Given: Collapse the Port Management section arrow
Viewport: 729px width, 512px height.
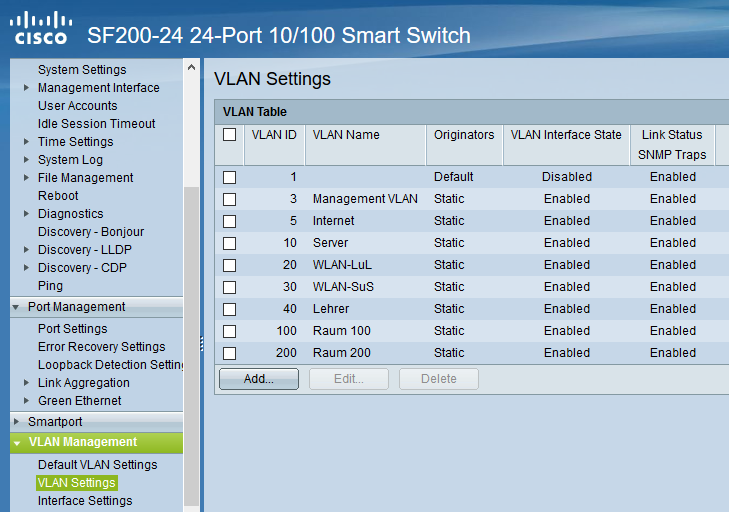Looking at the screenshot, I should (x=16, y=307).
